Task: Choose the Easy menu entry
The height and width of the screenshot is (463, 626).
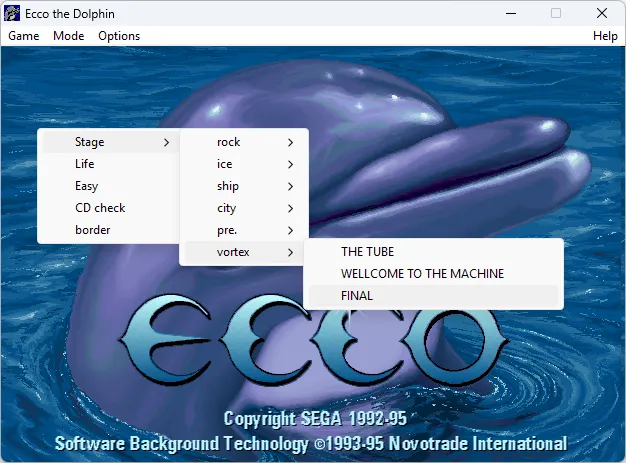Action: 109,186
